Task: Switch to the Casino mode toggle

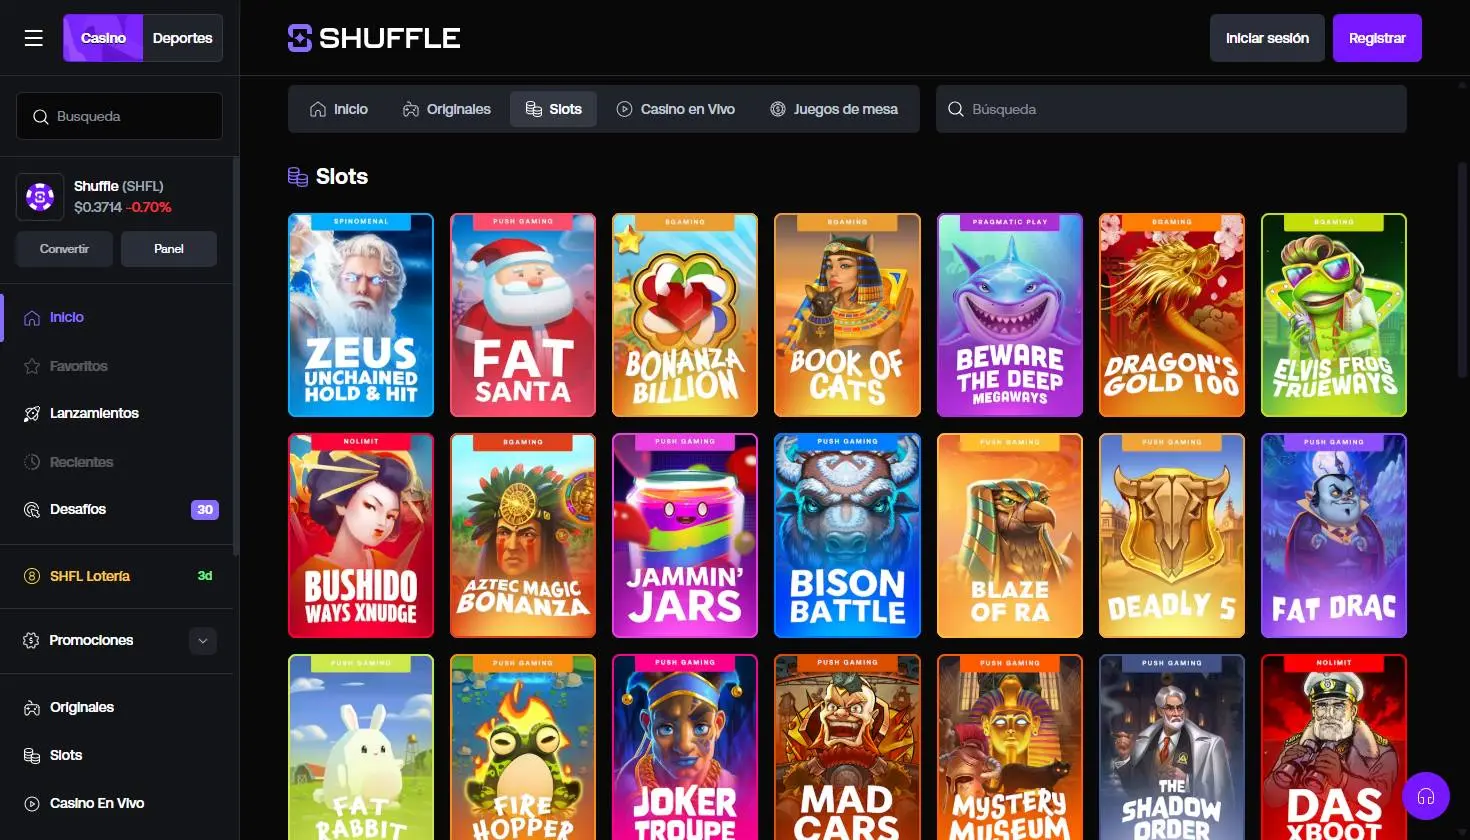Action: pyautogui.click(x=103, y=38)
